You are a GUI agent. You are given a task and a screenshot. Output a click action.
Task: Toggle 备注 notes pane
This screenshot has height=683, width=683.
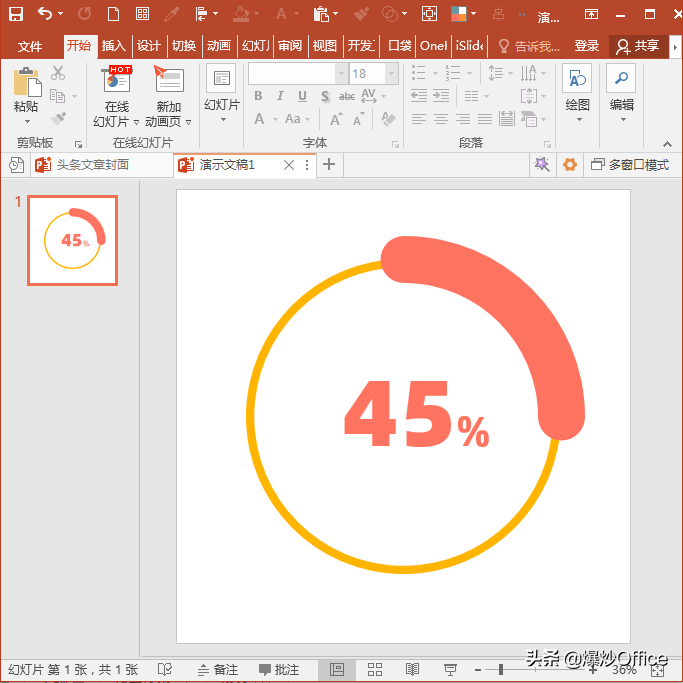[x=217, y=670]
